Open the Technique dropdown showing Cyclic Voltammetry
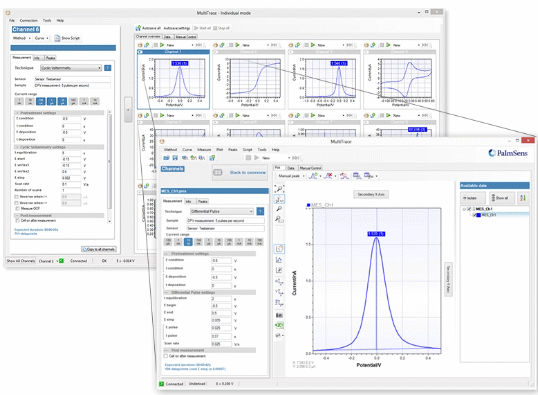538x395 pixels. 71,68
